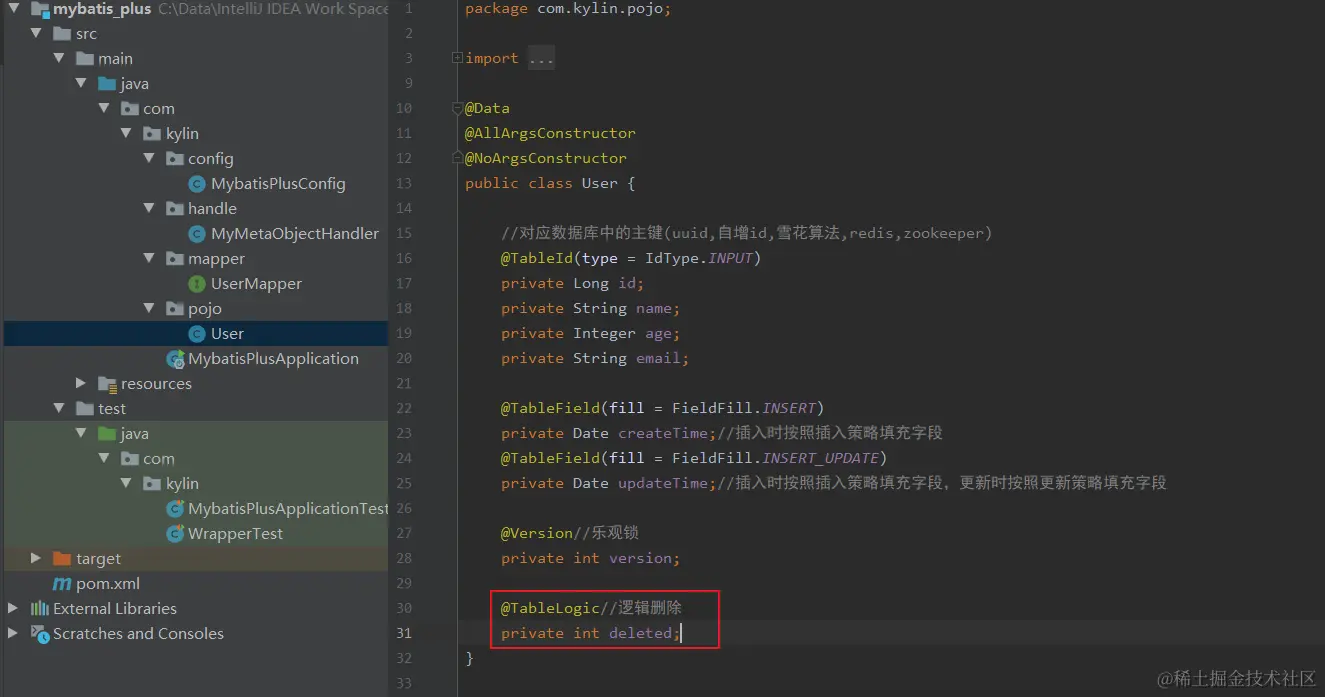Click the handle package icon

[175, 208]
